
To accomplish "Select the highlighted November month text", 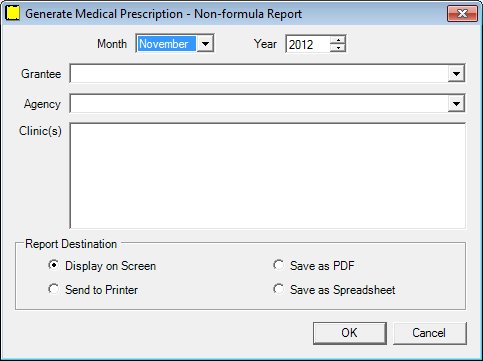I will coord(166,44).
